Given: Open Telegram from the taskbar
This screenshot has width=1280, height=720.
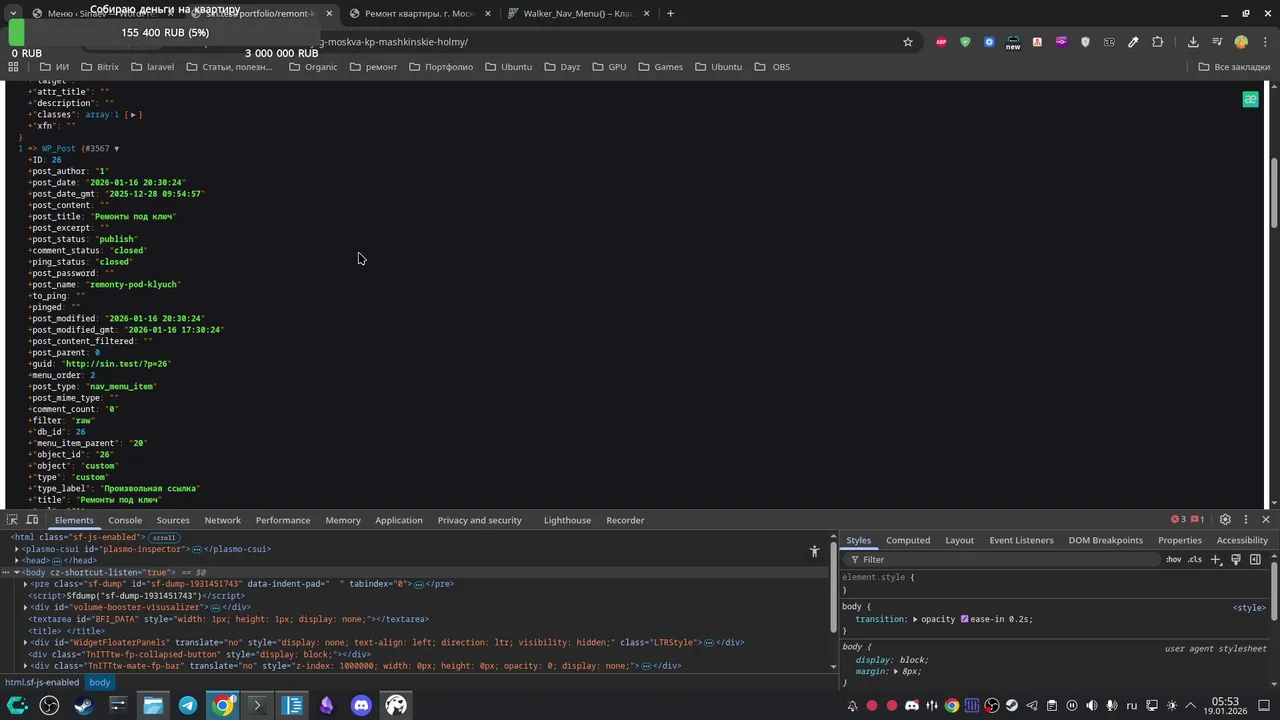Looking at the screenshot, I should [187, 706].
